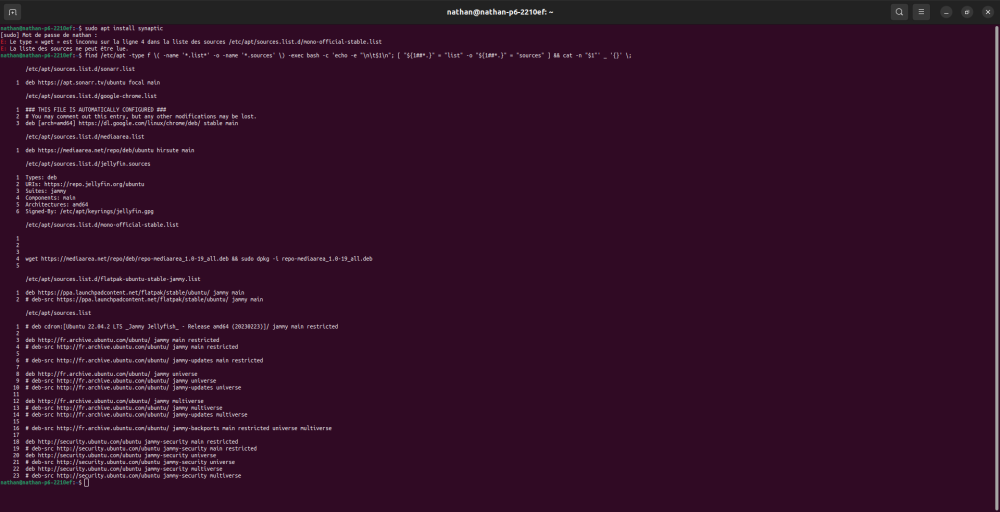Viewport: 1000px width, 512px height.
Task: Minimize the terminal window
Action: tap(946, 12)
